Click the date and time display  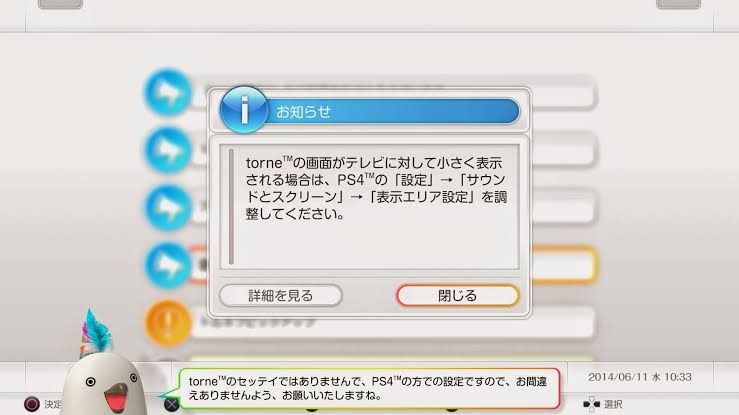[x=640, y=377]
